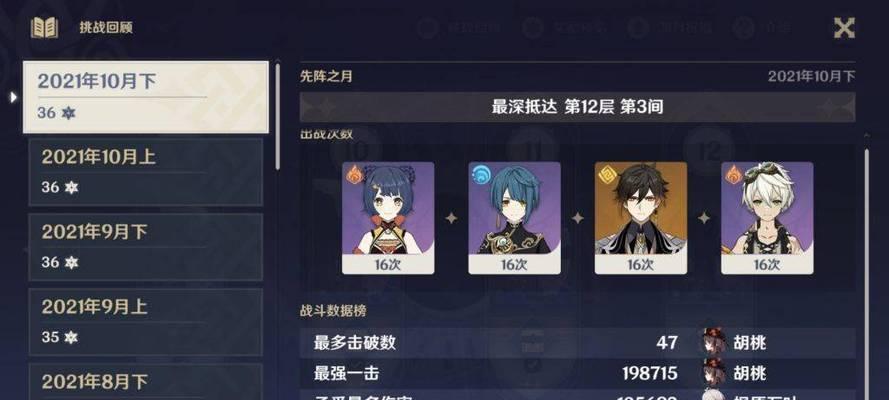Click the Pyro element icon on Xiangling's card

click(x=354, y=175)
